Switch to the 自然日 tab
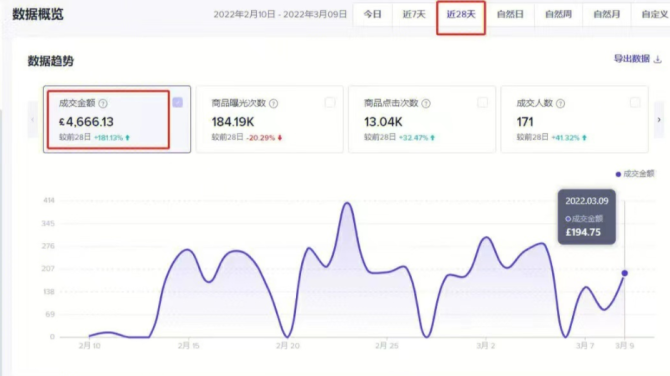The image size is (670, 376). [x=510, y=14]
